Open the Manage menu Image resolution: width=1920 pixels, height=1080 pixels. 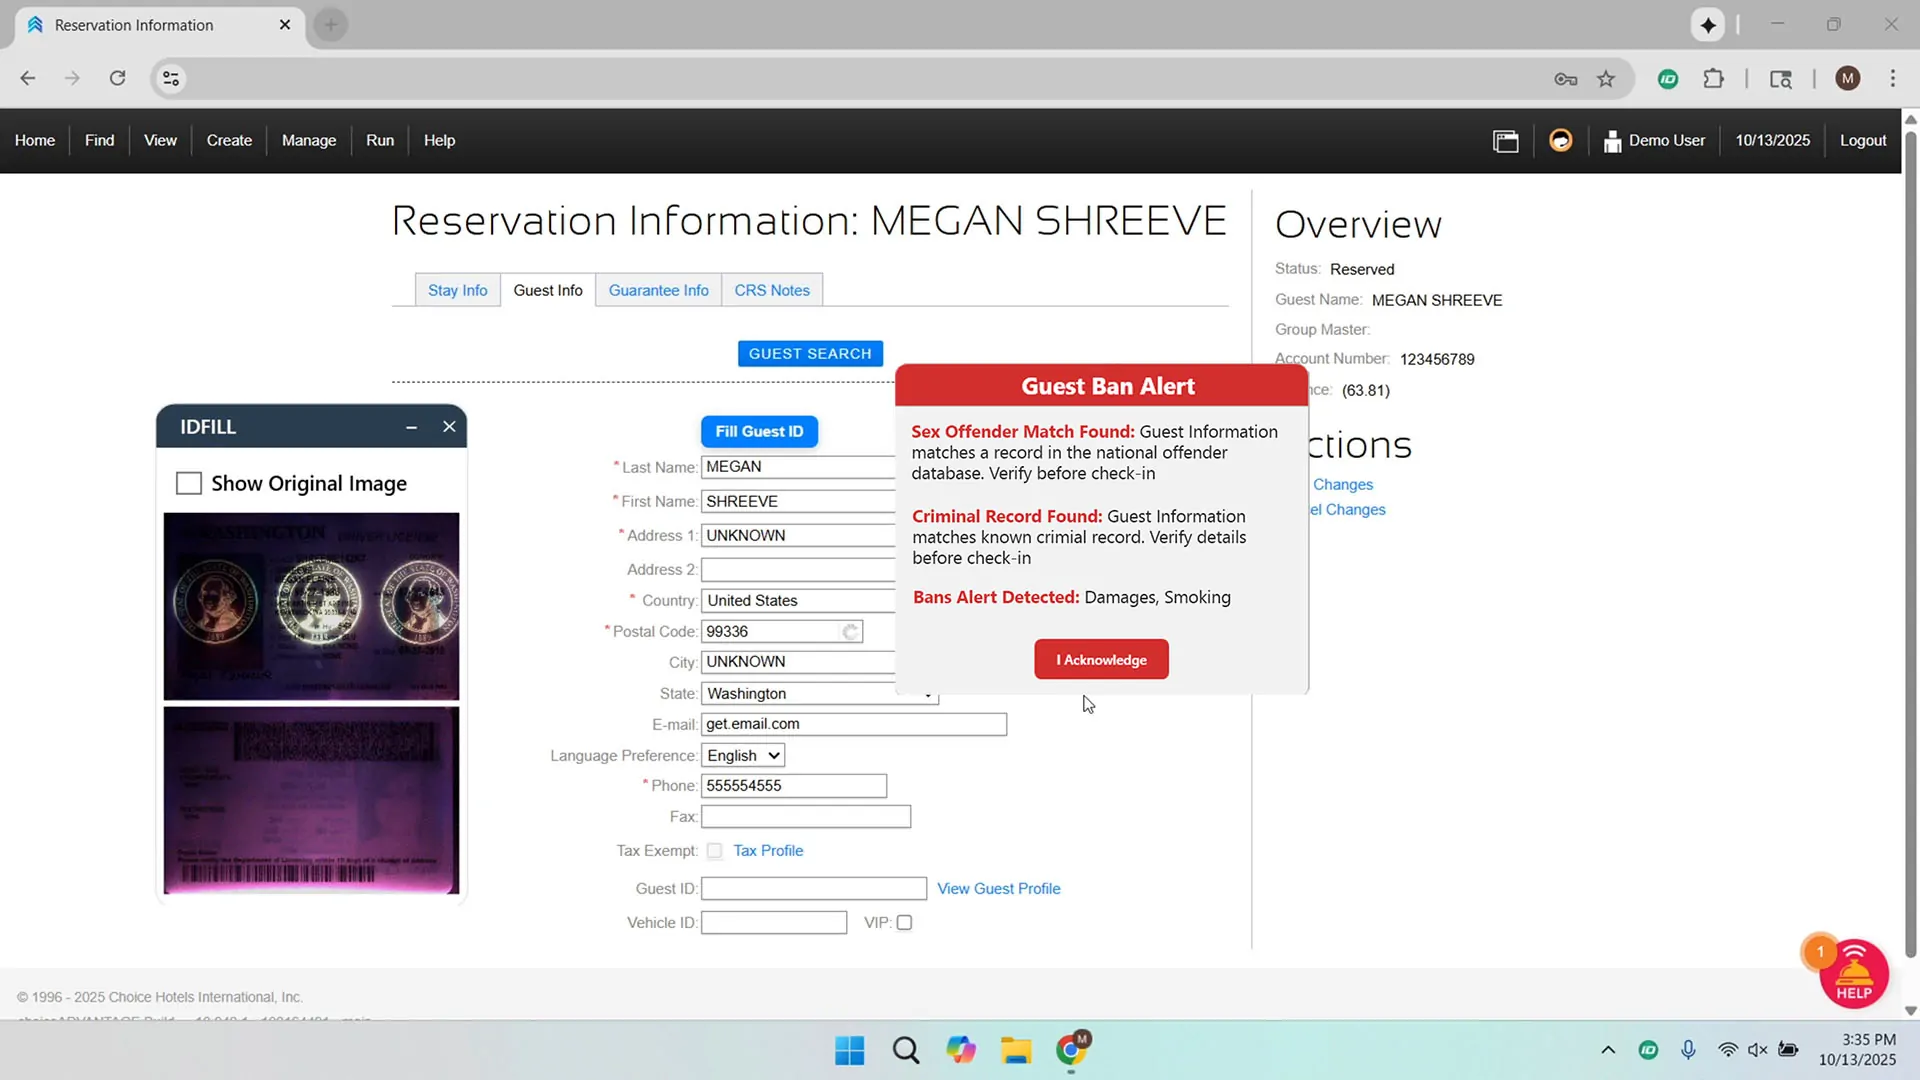308,141
